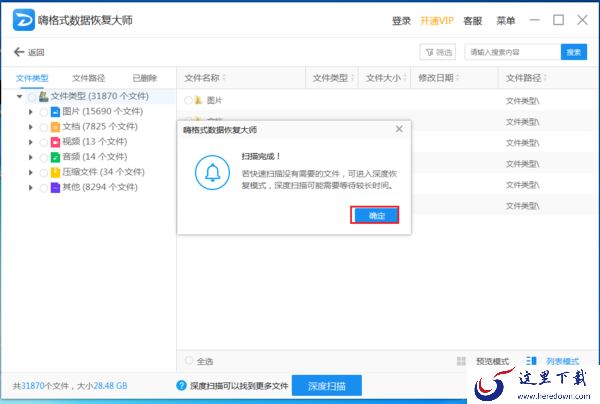The height and width of the screenshot is (404, 600).
Task: Click the bell icon in the dialog
Action: (x=212, y=173)
